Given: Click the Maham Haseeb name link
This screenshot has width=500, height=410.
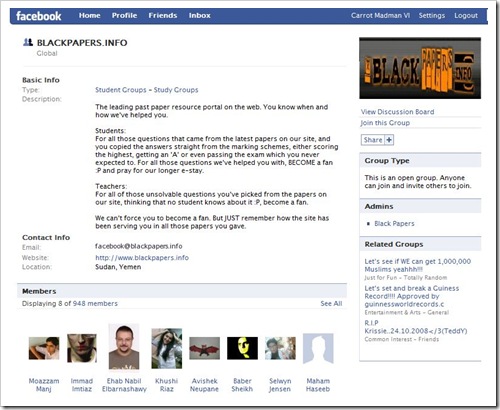Looking at the screenshot, I should coord(318,385).
